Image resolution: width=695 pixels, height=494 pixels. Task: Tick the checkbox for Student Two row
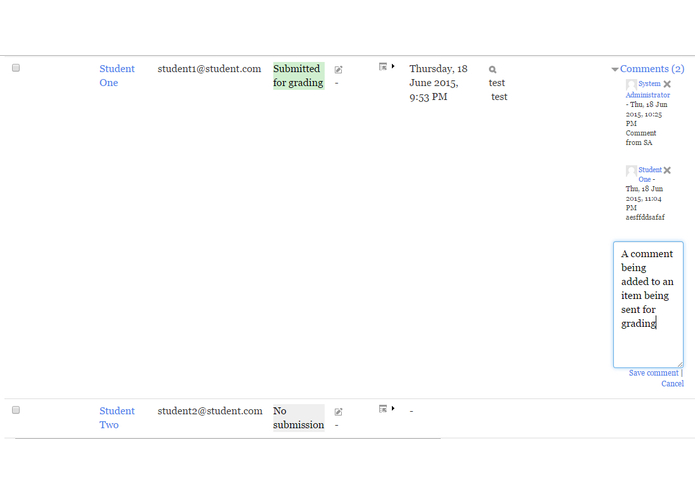point(16,410)
